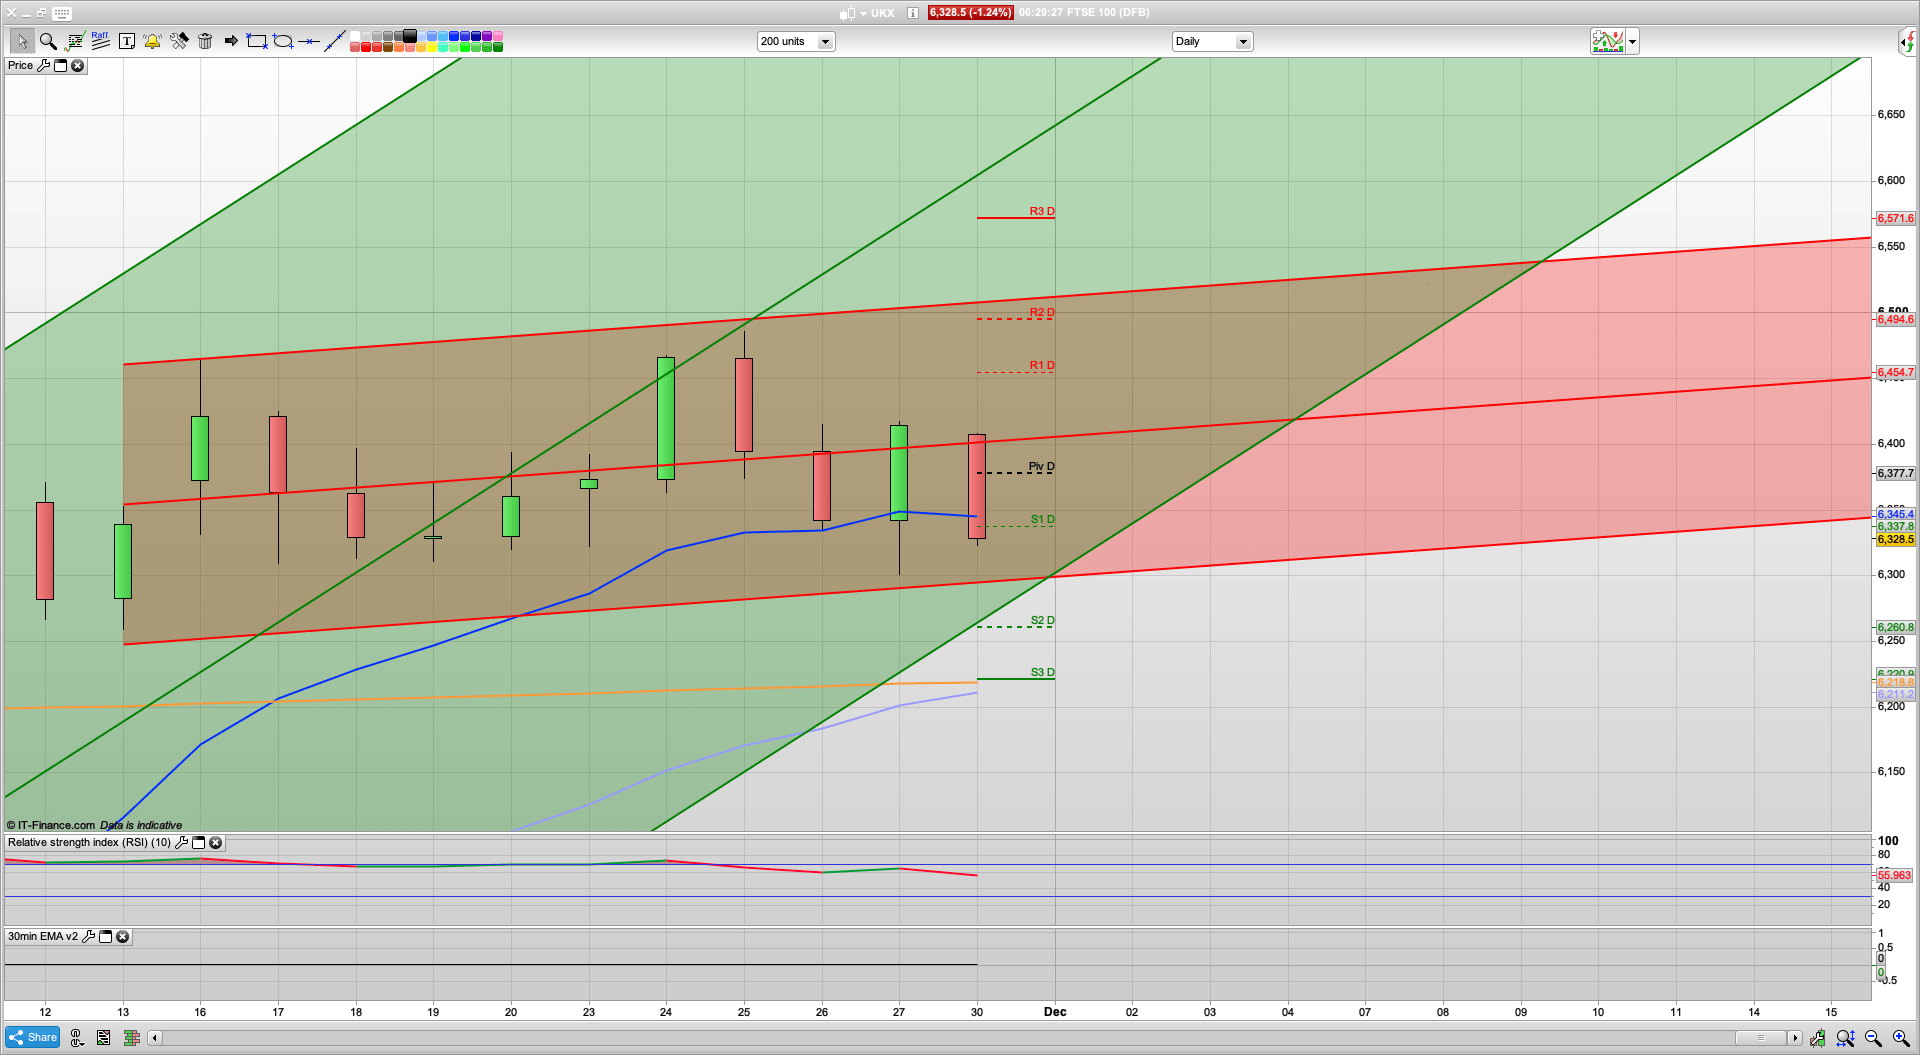Open Price panel settings with the wrench icon

(44, 65)
